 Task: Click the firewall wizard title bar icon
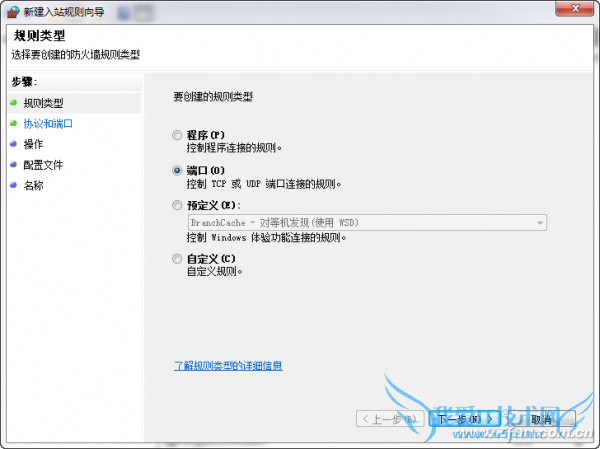13,12
